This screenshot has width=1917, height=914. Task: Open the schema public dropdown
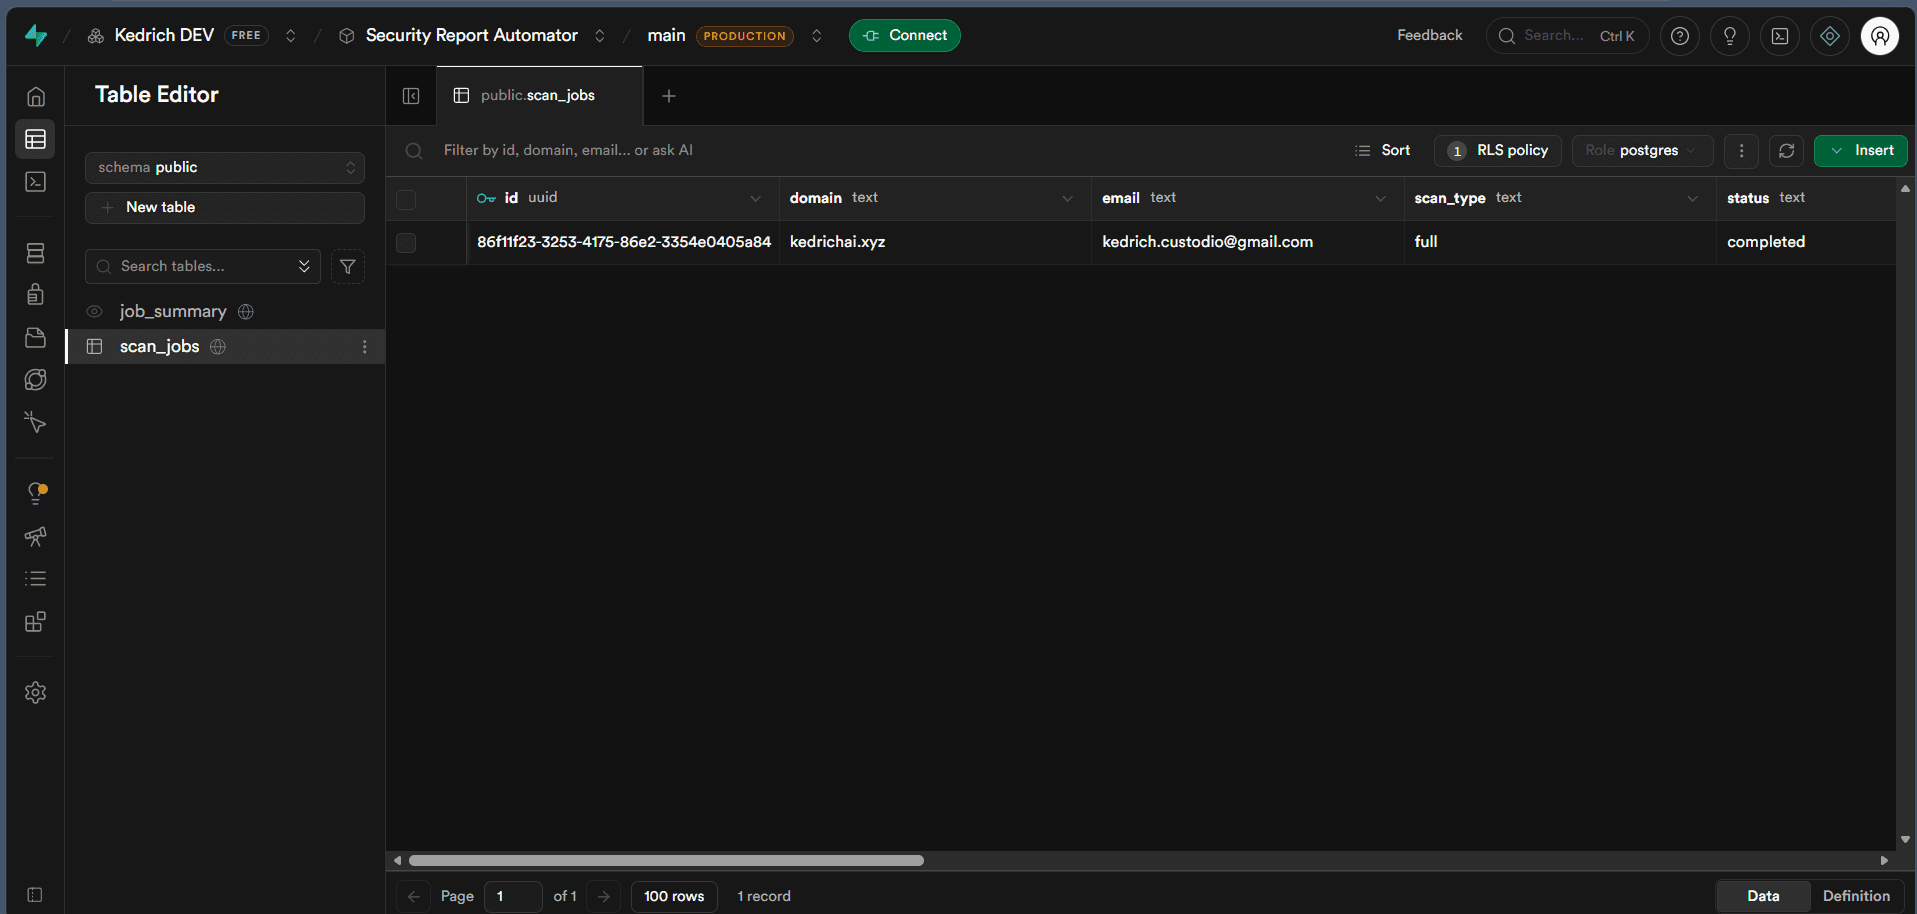coord(225,168)
